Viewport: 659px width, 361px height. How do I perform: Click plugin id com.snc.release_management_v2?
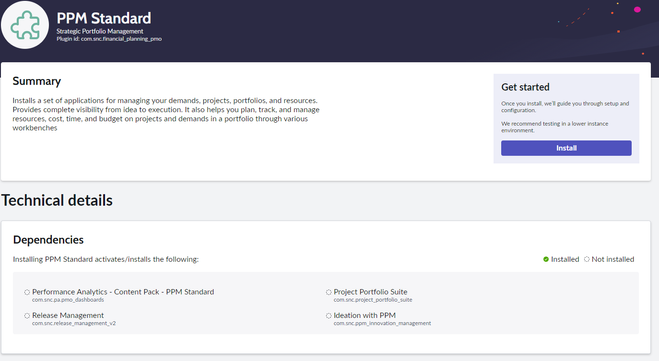74,323
